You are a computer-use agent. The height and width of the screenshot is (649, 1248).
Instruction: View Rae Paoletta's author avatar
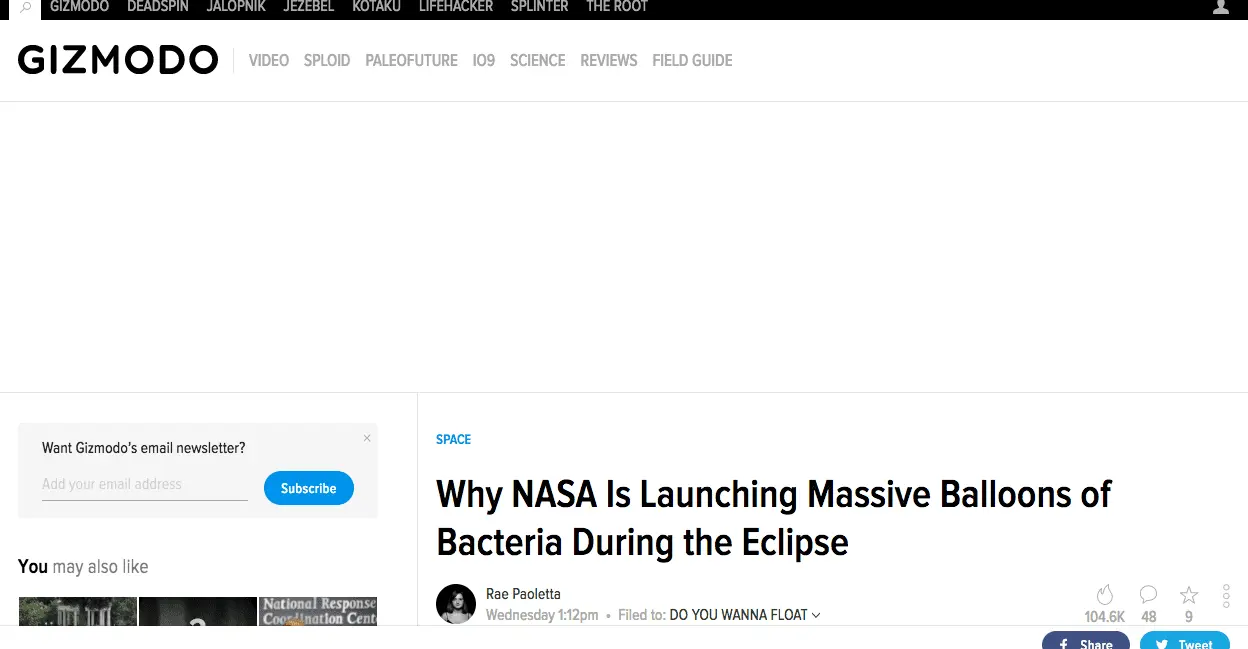tap(456, 604)
